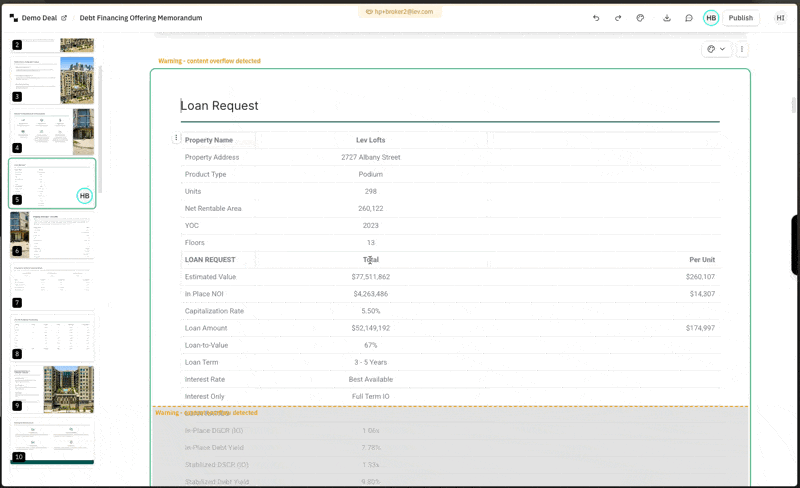Open the slide three-dot options menu
The image size is (800, 488).
(741, 49)
